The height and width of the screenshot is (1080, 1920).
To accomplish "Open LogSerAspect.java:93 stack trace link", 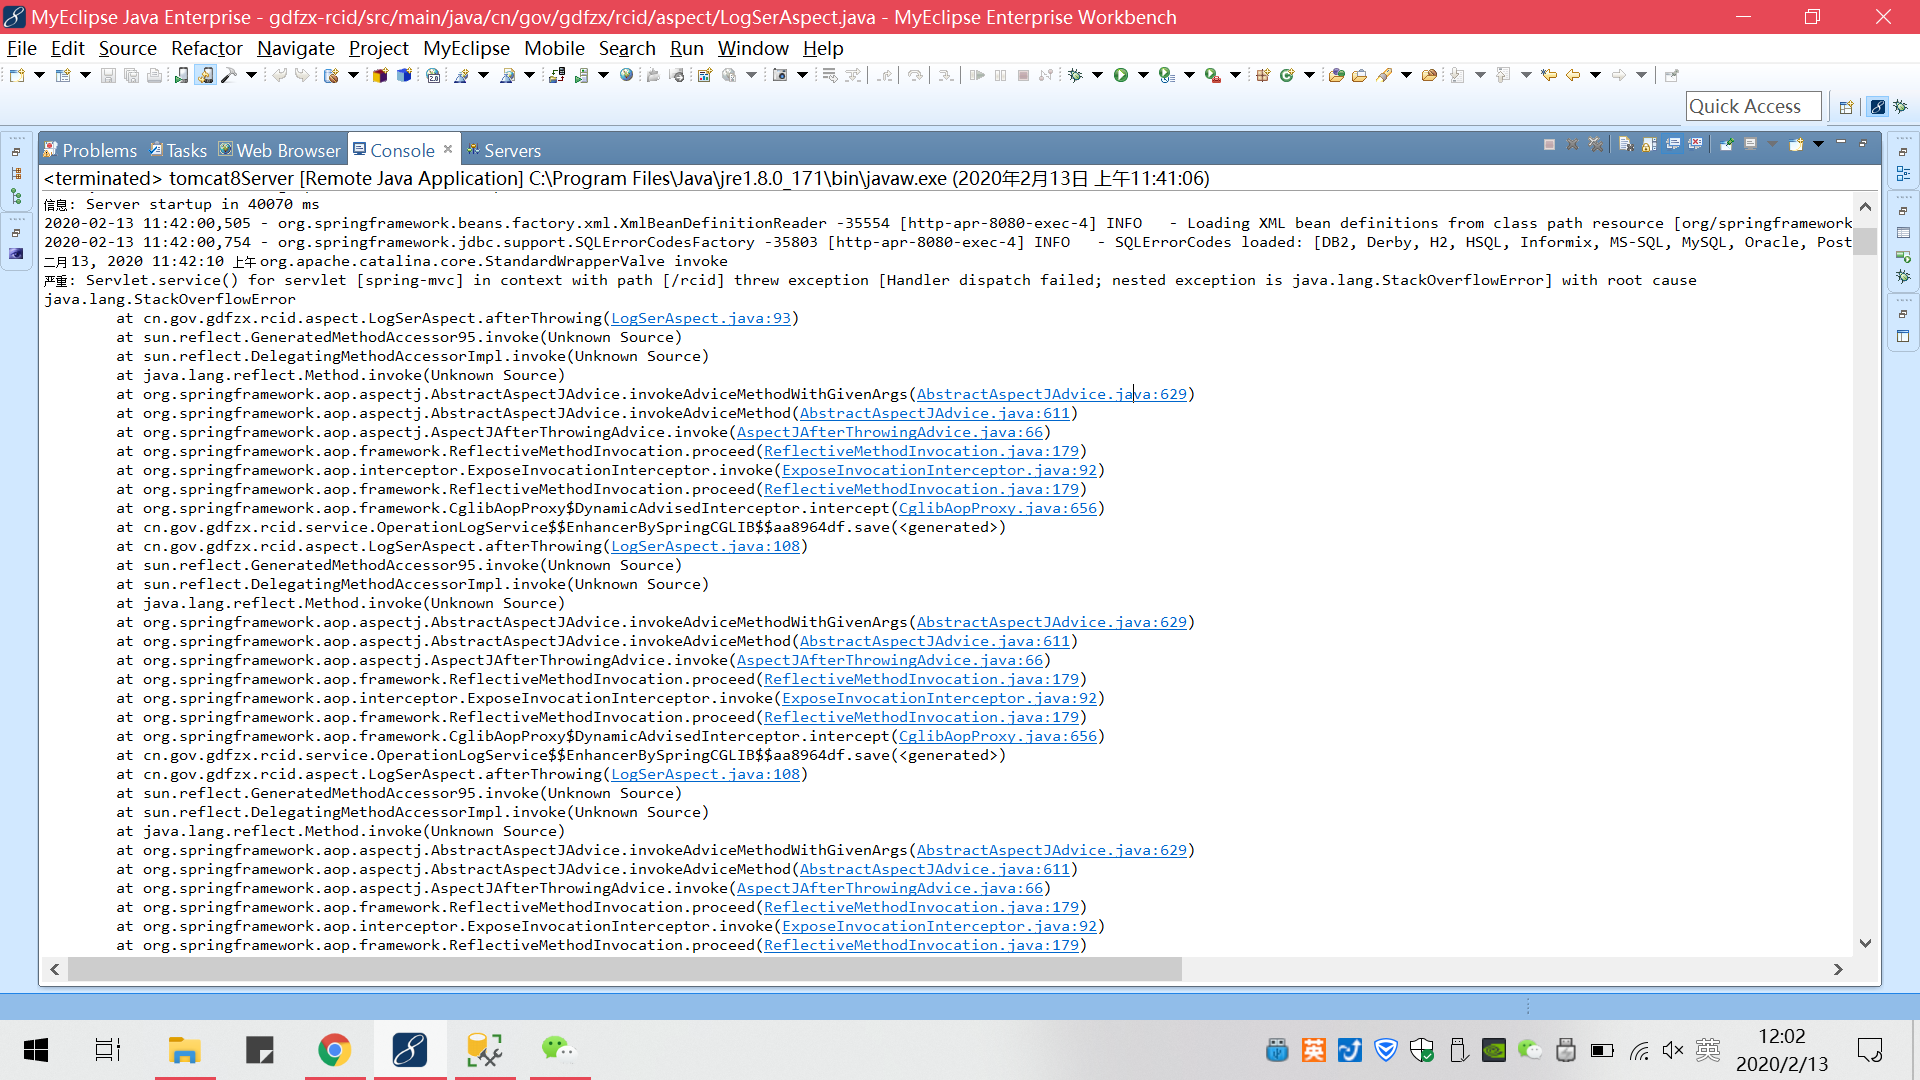I will pos(701,318).
